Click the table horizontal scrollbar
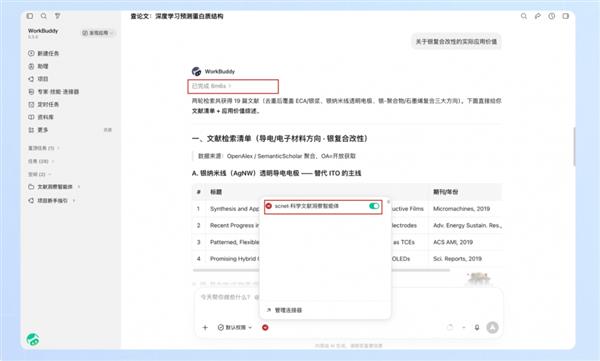 tap(321, 270)
